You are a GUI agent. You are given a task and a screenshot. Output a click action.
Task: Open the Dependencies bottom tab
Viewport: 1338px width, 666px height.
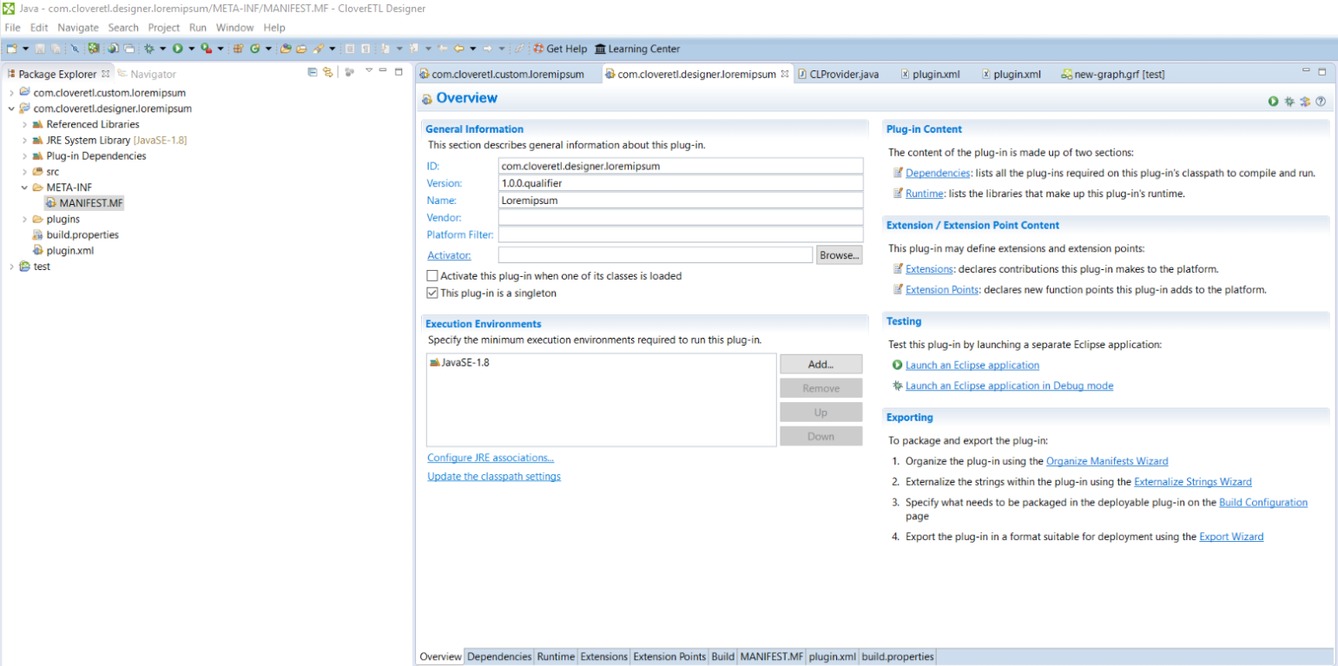(499, 657)
